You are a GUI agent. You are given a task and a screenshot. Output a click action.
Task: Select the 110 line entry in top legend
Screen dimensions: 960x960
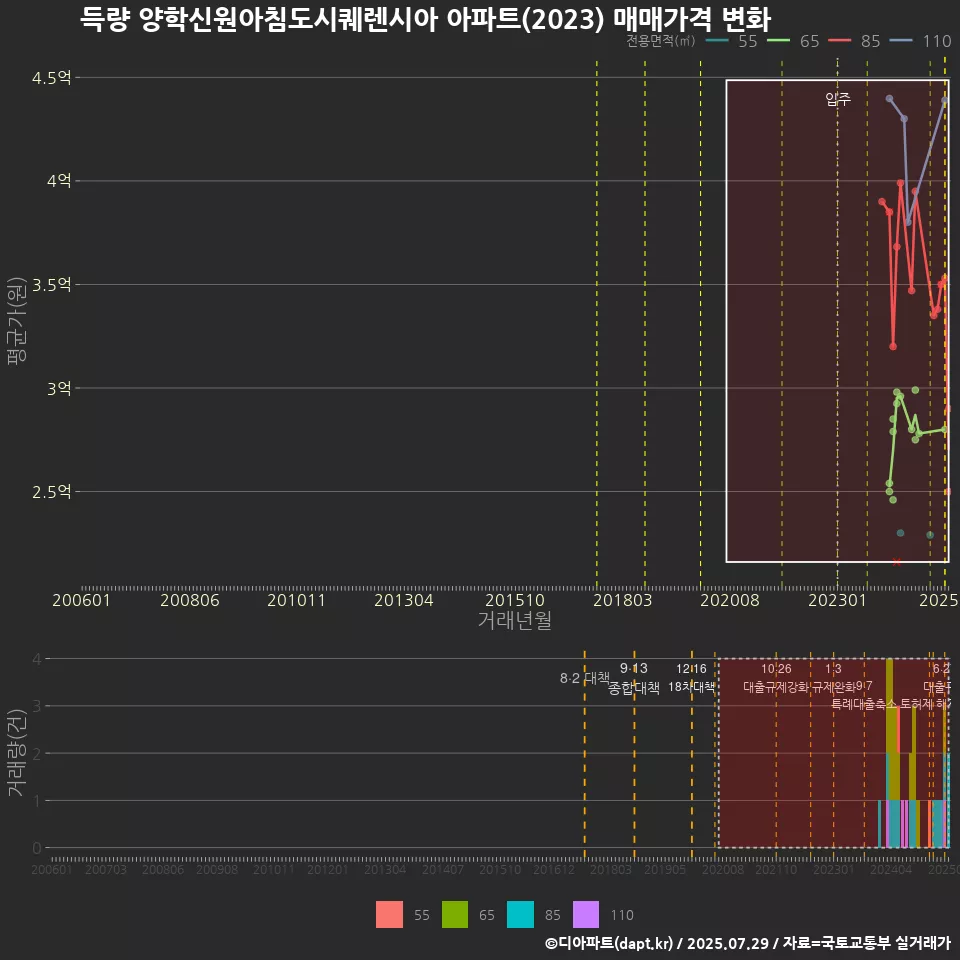[920, 41]
